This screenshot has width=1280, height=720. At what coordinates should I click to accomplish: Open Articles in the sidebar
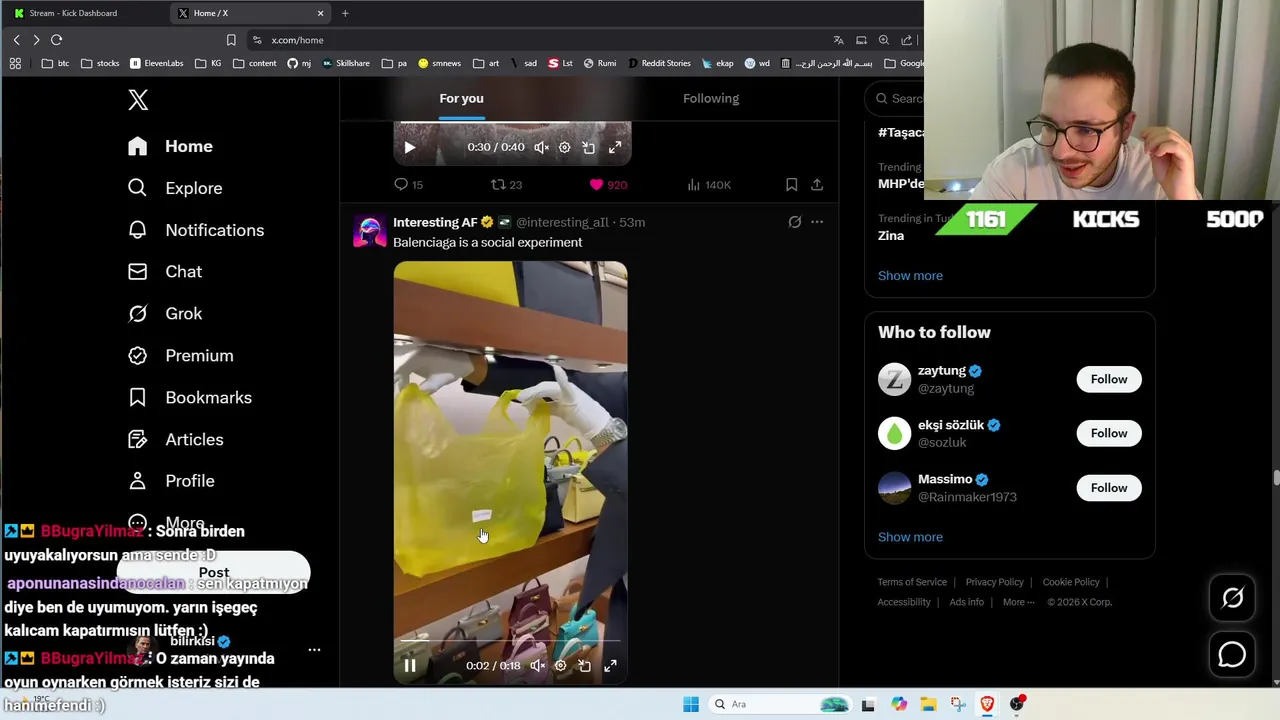[176, 440]
